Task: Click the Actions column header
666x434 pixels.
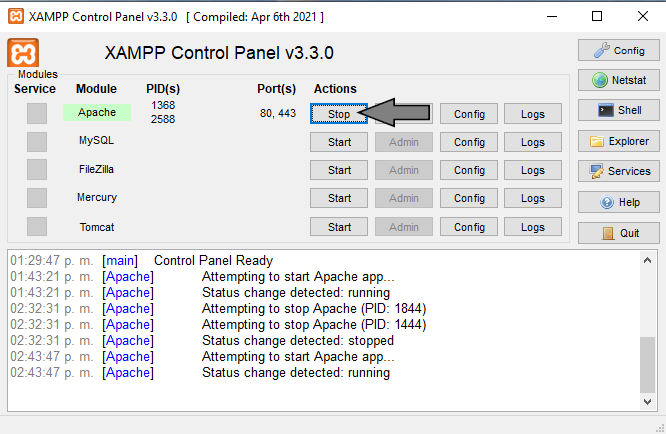Action: (x=335, y=88)
